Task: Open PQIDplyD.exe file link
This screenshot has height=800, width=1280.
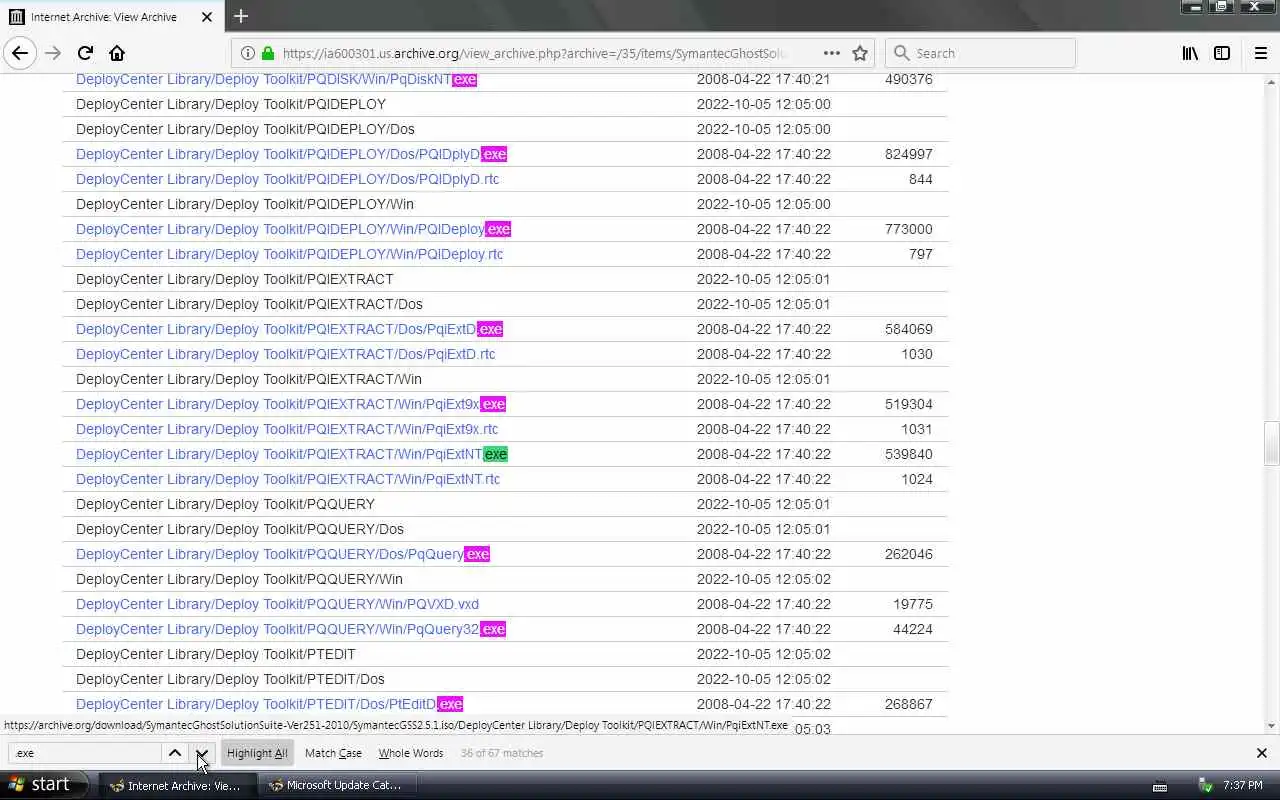Action: tap(291, 154)
